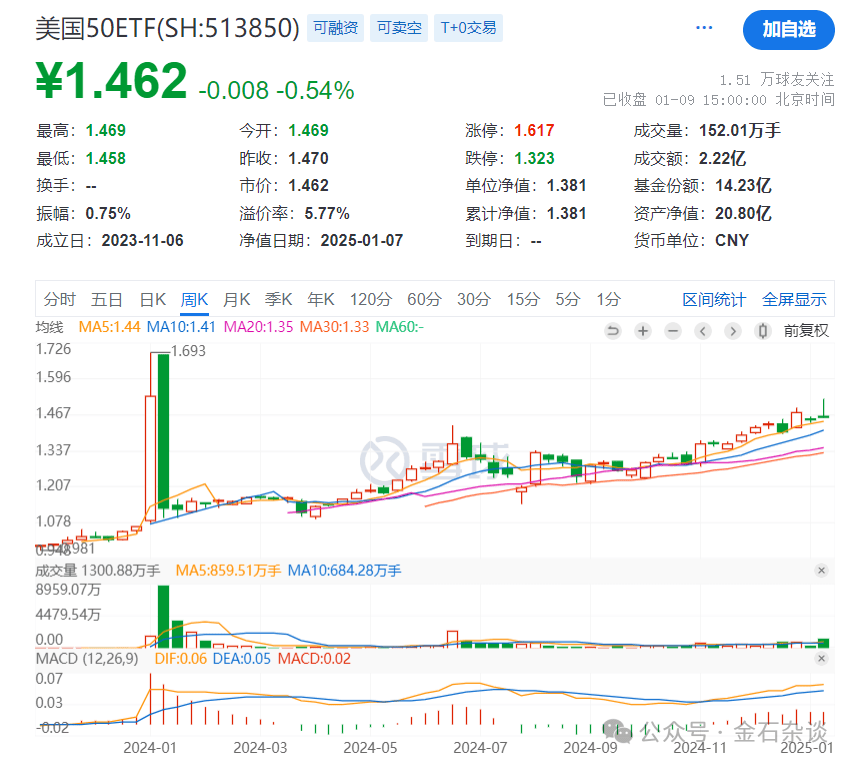
Task: Click the 可融资 tag
Action: pos(335,28)
